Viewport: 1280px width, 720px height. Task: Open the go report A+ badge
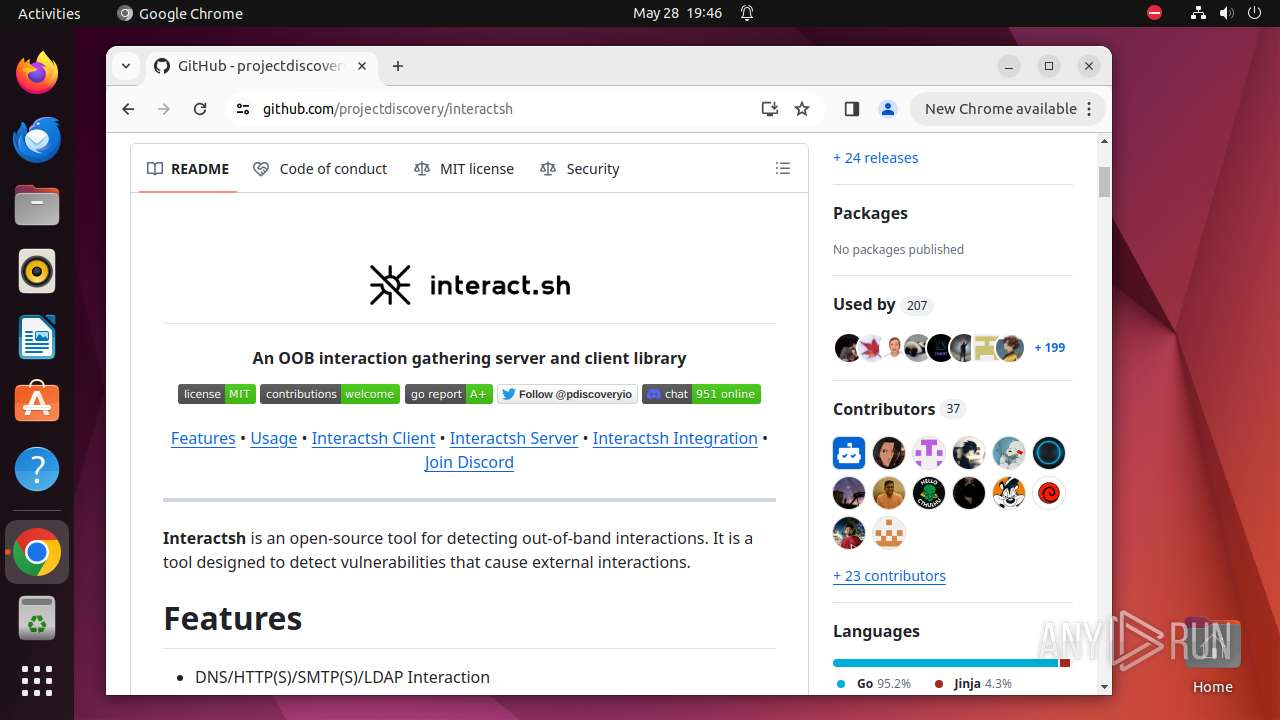tap(449, 394)
